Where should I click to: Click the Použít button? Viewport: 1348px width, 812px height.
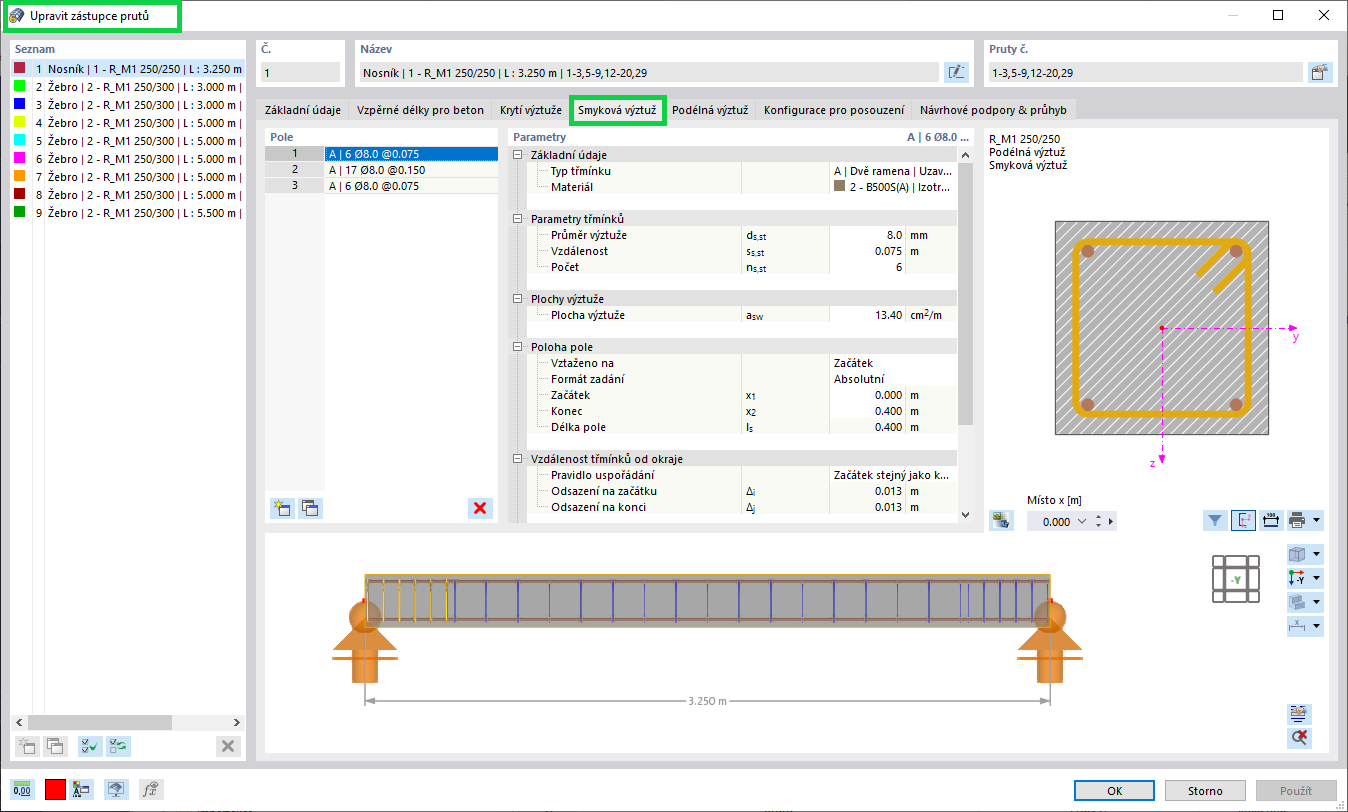[1296, 791]
